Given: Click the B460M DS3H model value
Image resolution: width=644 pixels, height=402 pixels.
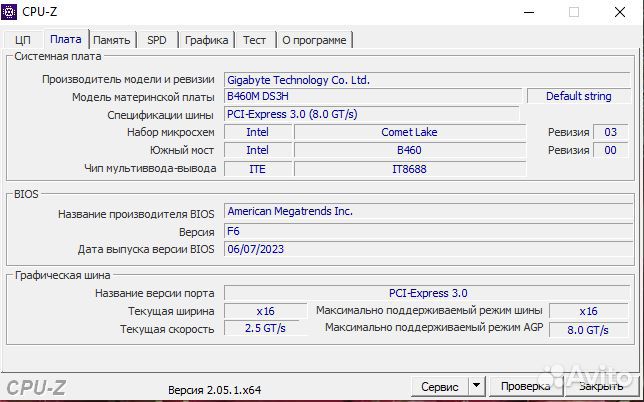Looking at the screenshot, I should pyautogui.click(x=373, y=96).
